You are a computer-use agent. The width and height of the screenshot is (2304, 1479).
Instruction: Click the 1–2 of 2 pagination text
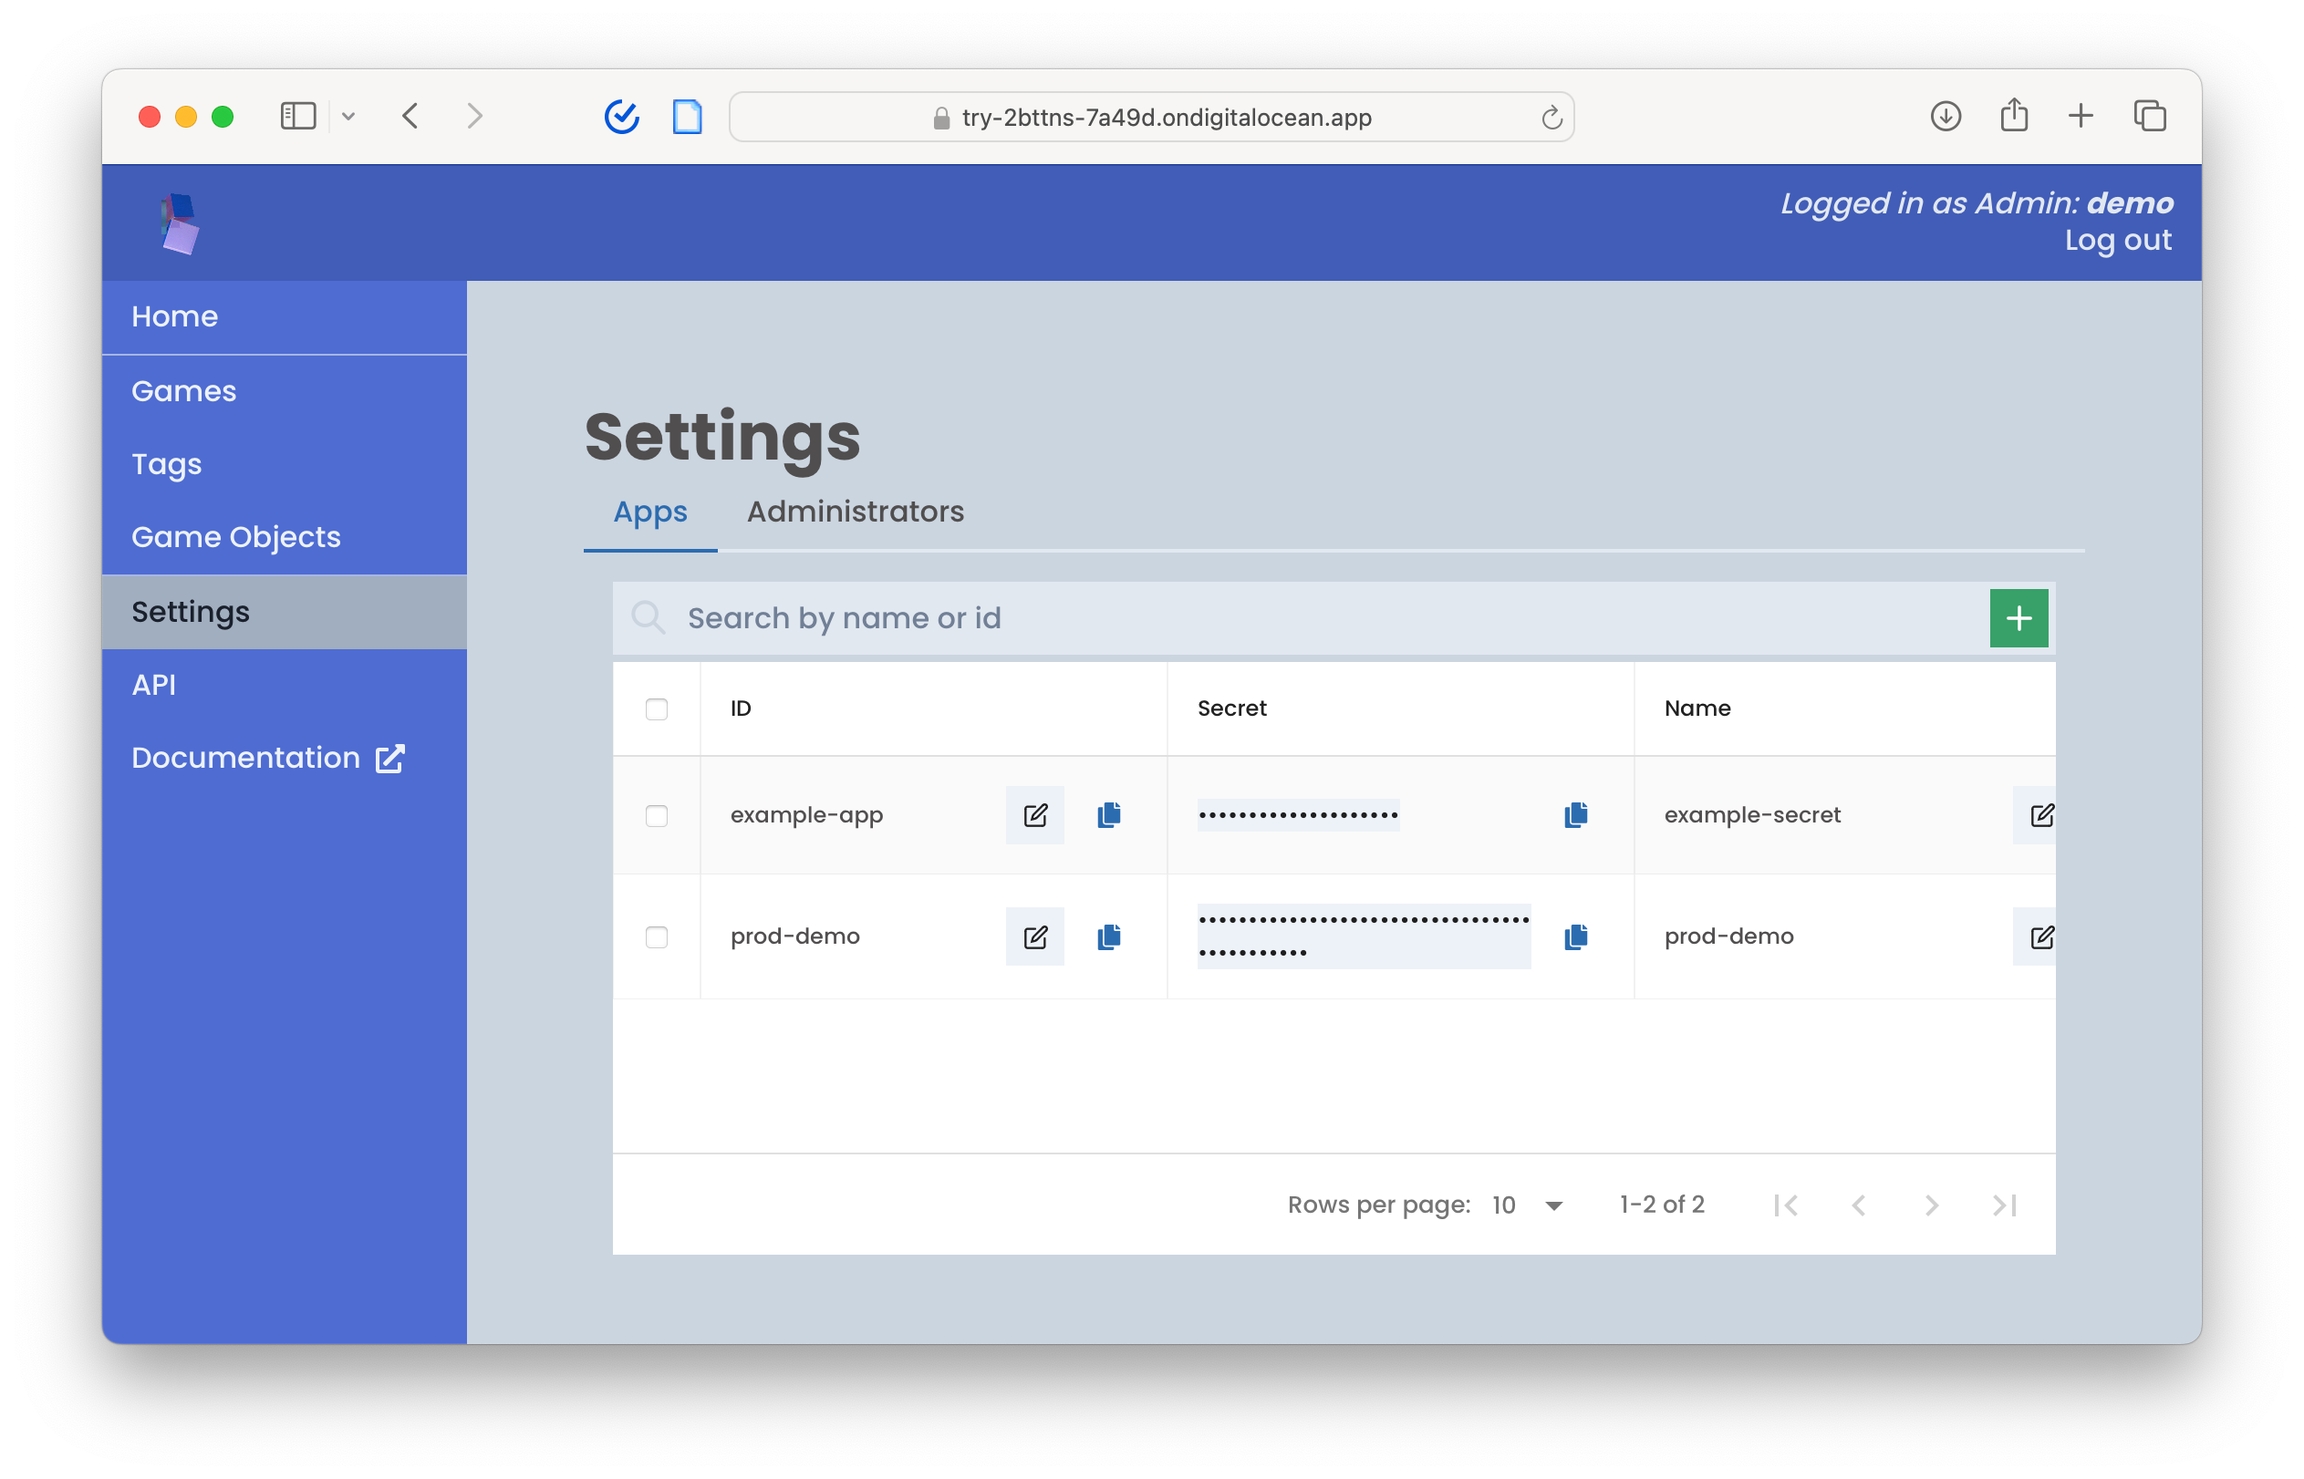(1662, 1205)
